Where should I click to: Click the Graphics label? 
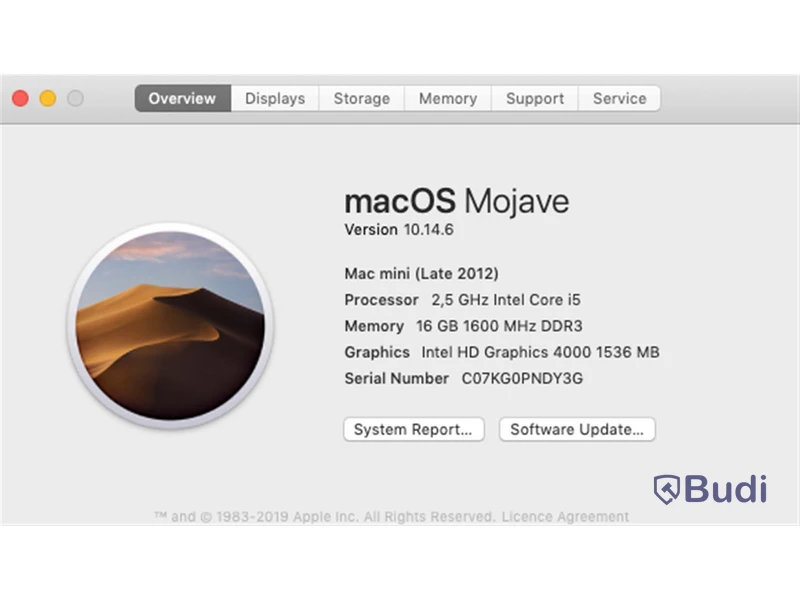coord(377,352)
